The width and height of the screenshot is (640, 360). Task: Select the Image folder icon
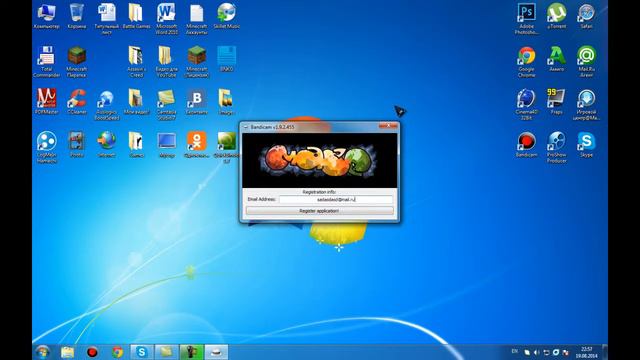227,101
